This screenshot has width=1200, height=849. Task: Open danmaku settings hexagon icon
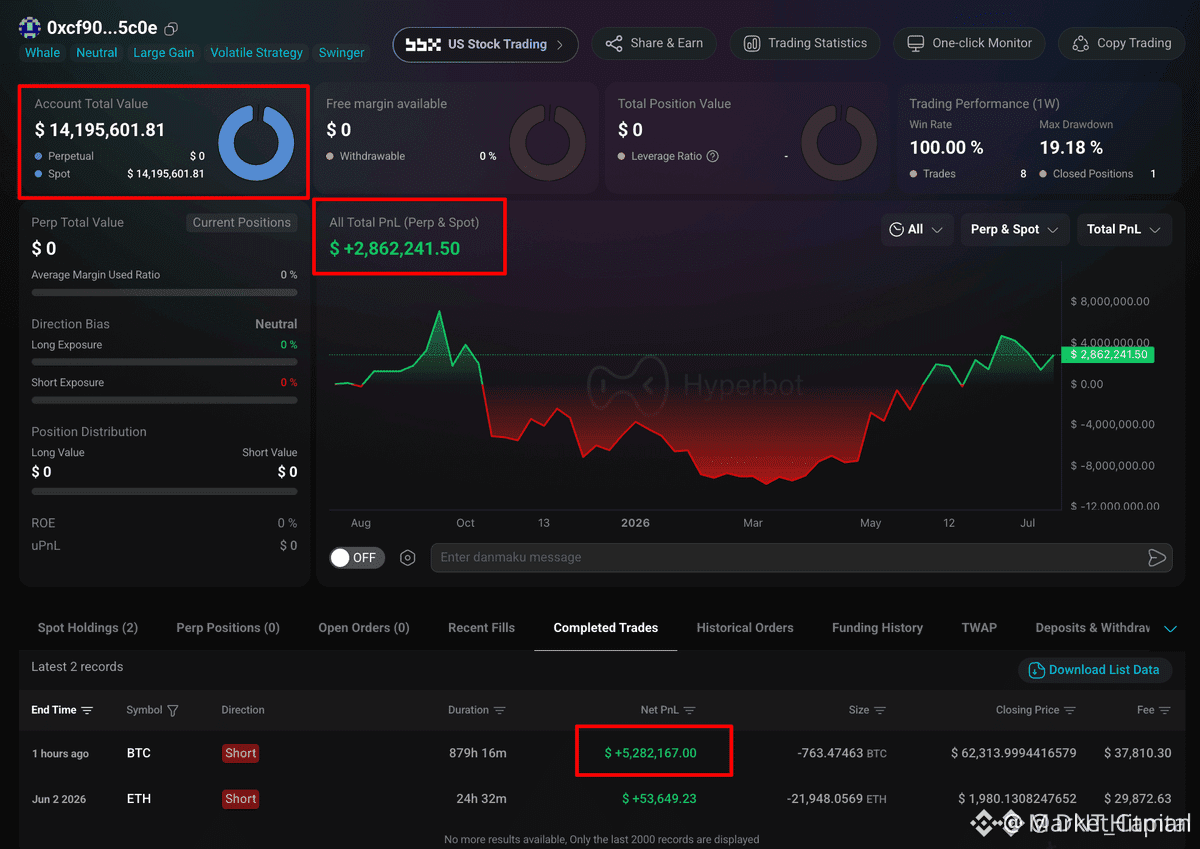(408, 558)
